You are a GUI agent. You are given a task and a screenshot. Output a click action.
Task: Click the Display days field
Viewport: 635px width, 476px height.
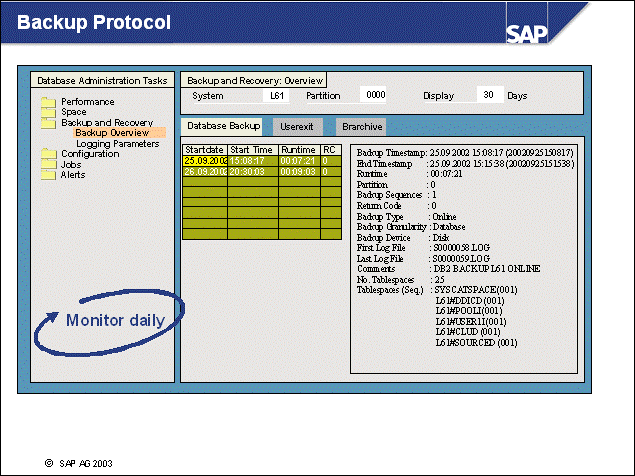point(488,96)
